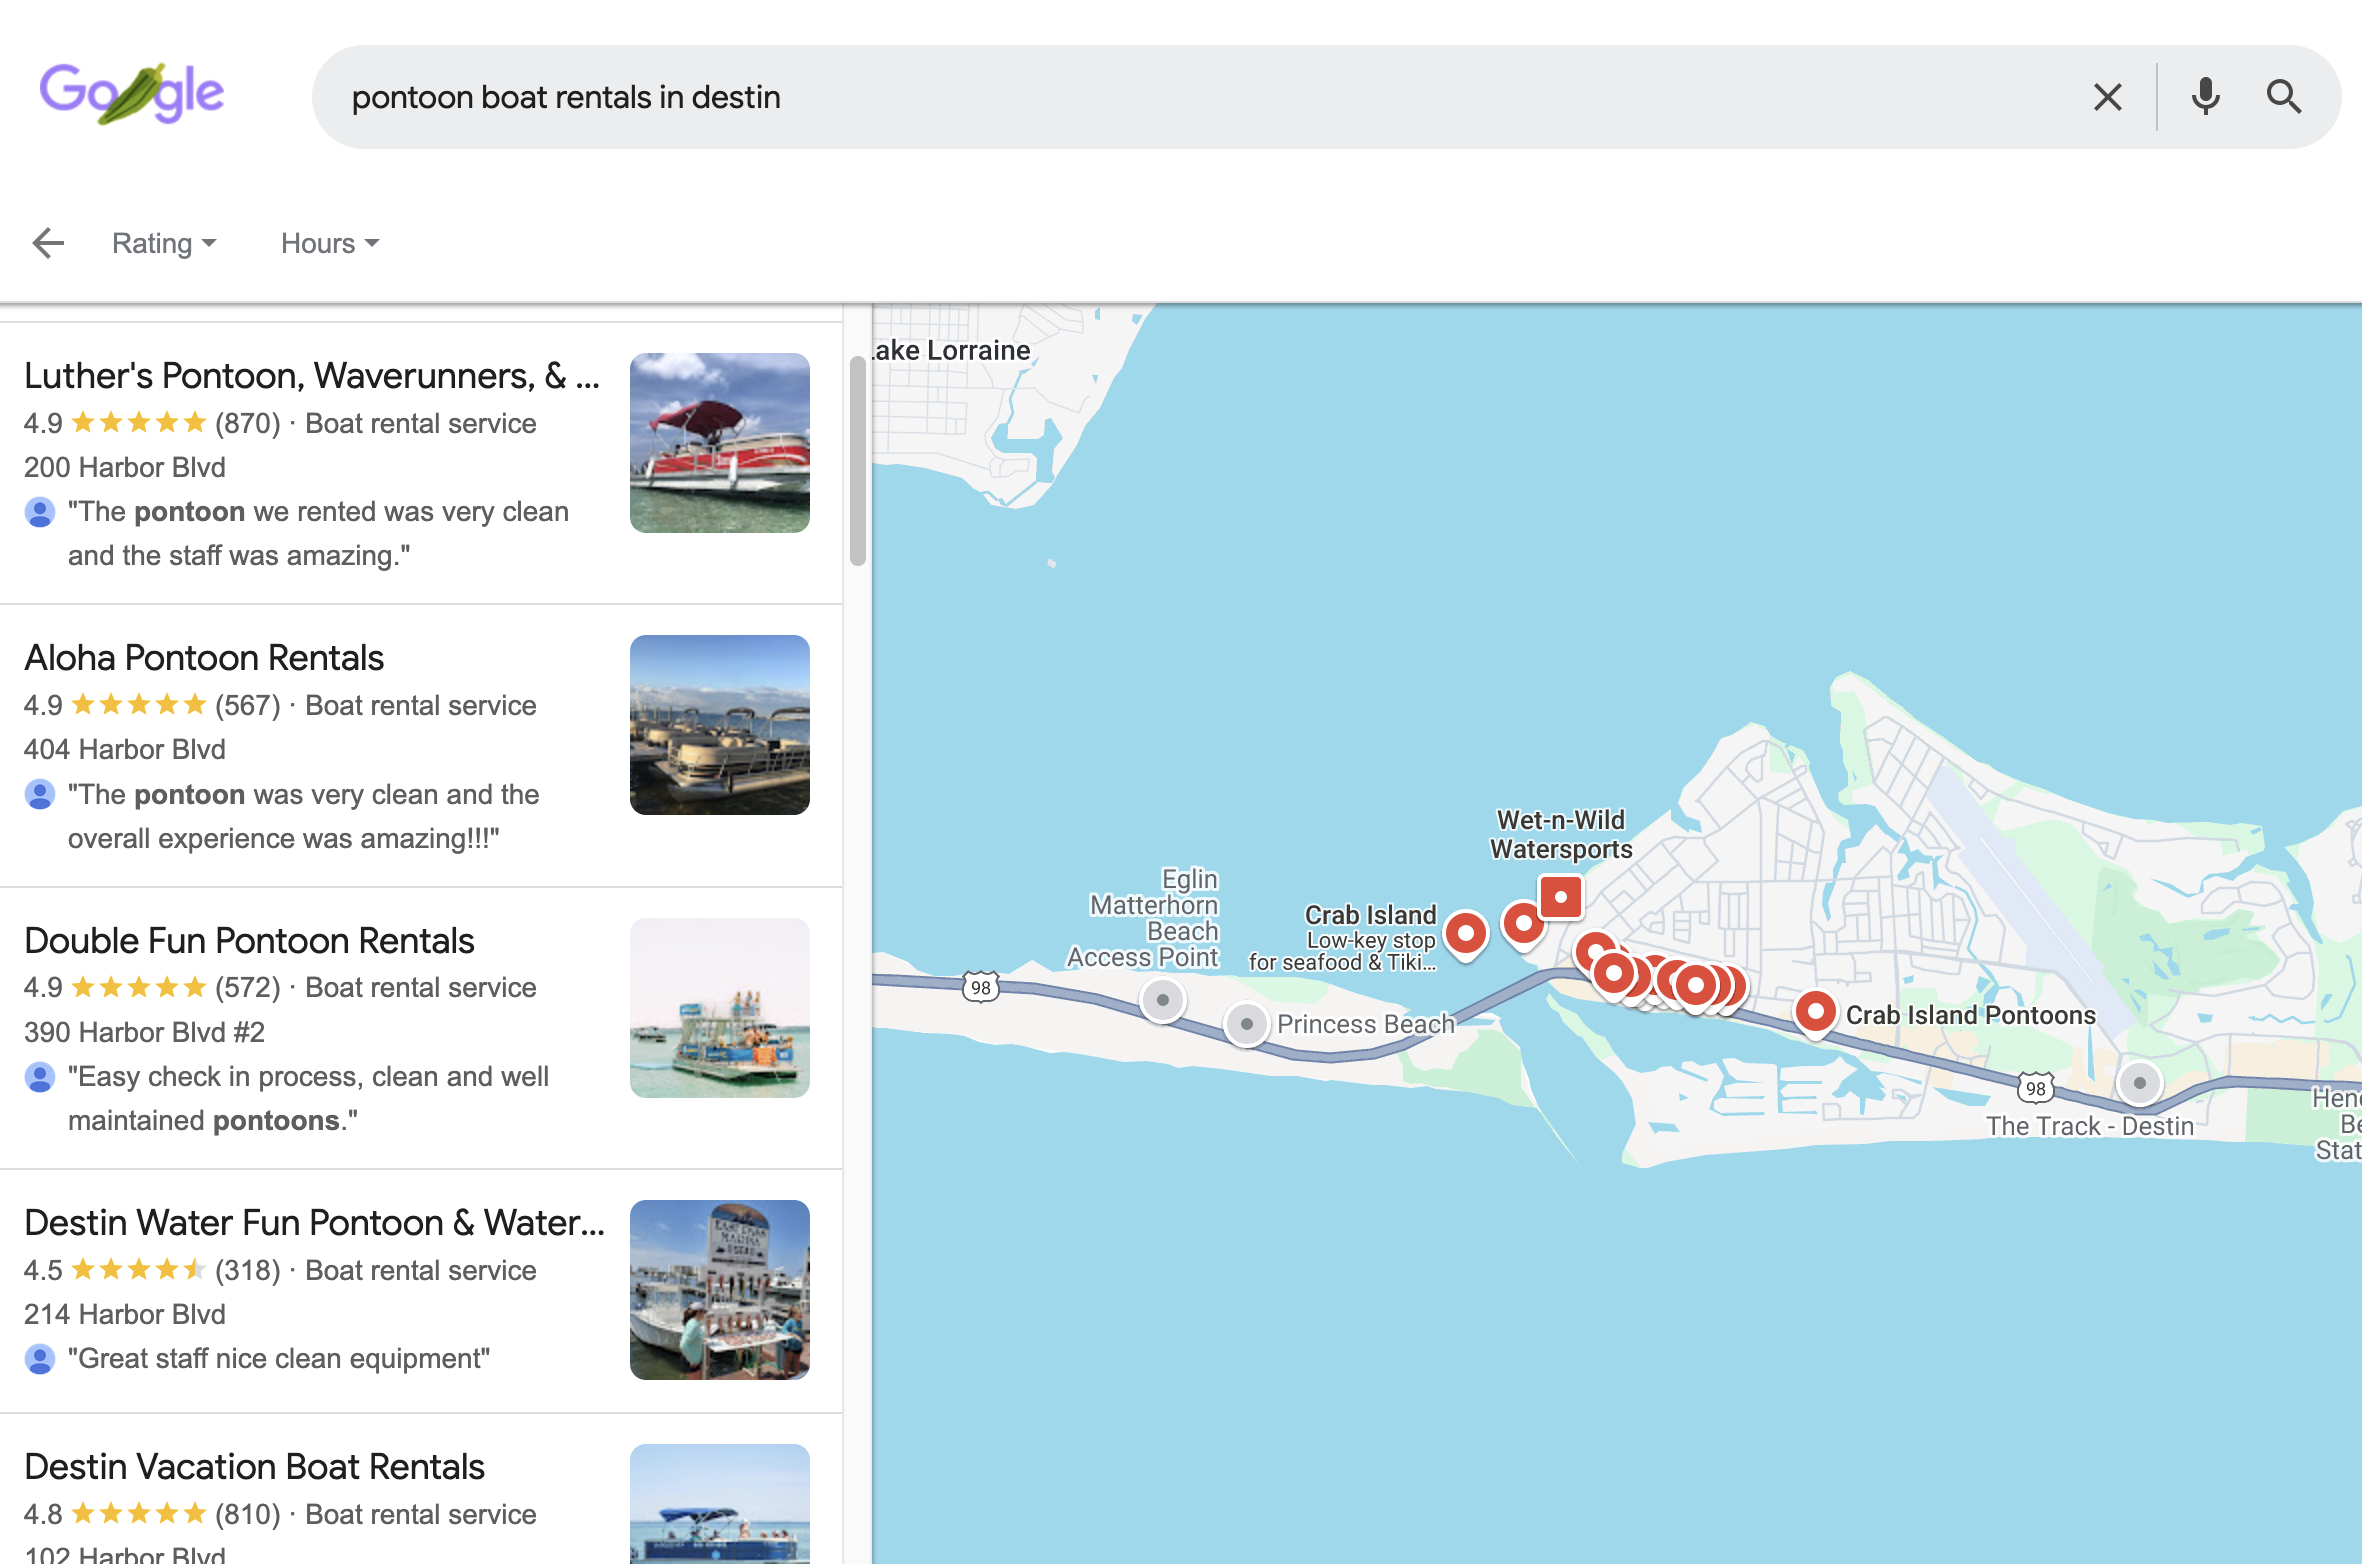Click into the search query field
This screenshot has height=1564, width=2362.
(1200, 97)
